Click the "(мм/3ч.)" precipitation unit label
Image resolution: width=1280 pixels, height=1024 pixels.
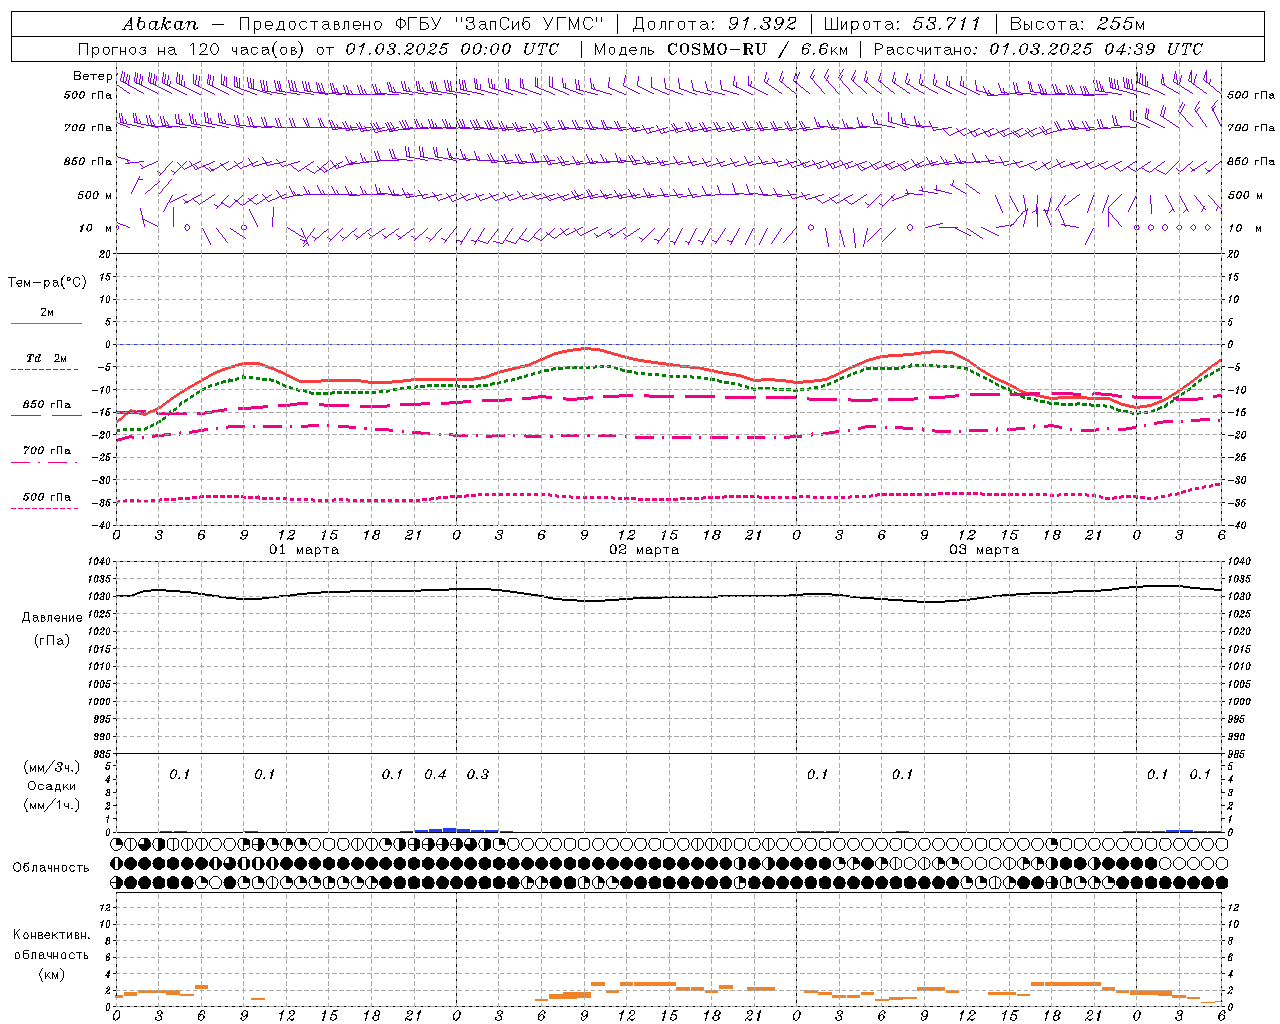(x=52, y=767)
